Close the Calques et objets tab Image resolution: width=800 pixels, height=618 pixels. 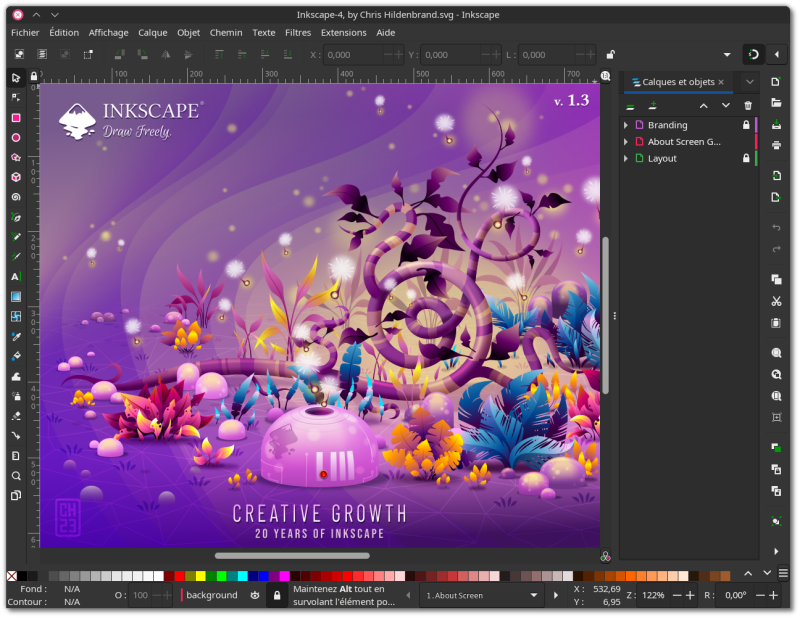click(x=721, y=82)
